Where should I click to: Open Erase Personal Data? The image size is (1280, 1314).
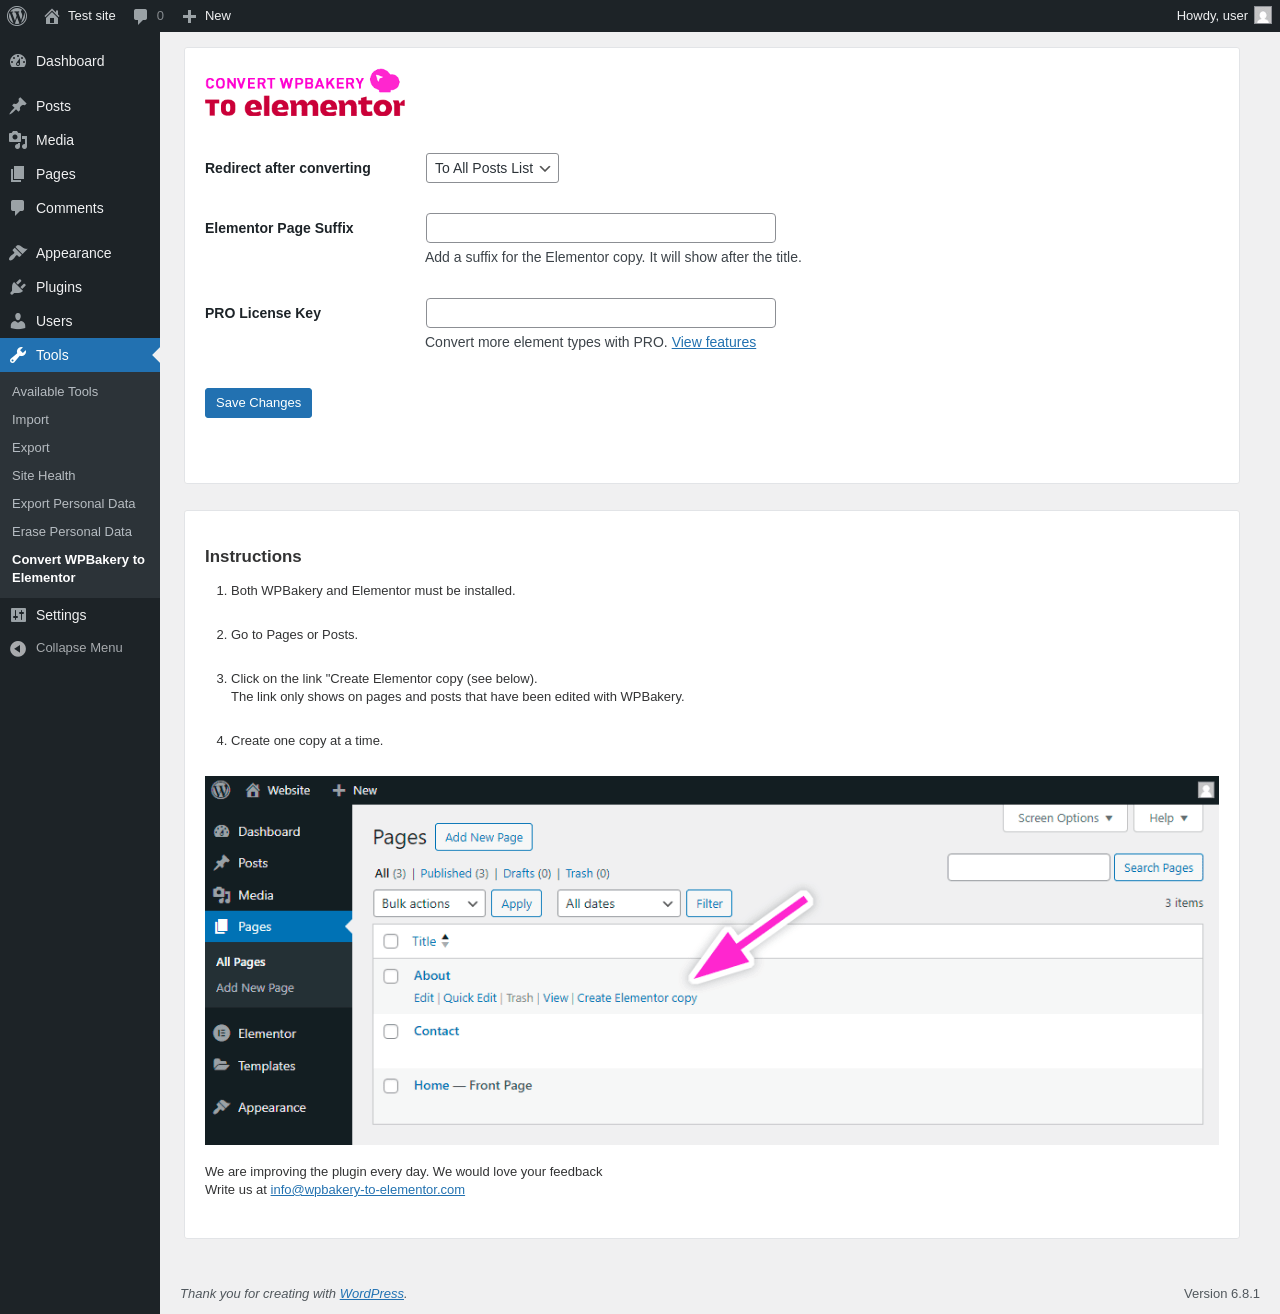click(x=72, y=532)
